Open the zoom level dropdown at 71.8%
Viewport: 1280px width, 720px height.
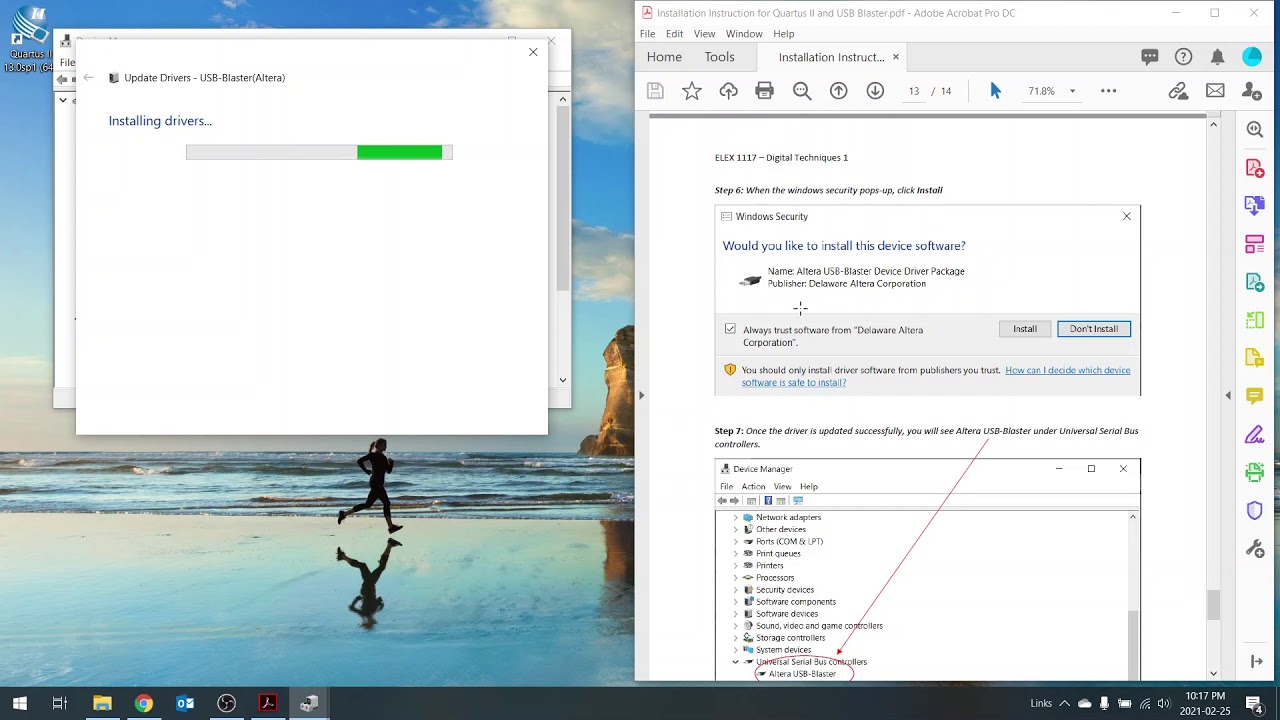click(x=1072, y=91)
